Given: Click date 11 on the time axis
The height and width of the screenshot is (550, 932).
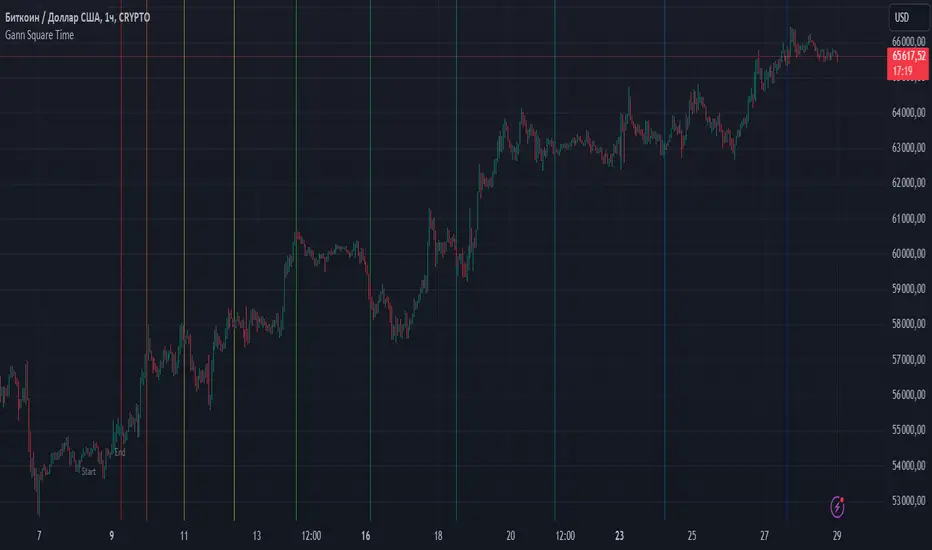Looking at the screenshot, I should tap(184, 535).
